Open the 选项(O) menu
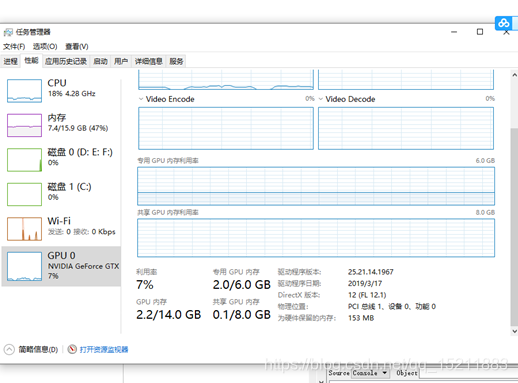Image resolution: width=518 pixels, height=383 pixels. [45, 46]
